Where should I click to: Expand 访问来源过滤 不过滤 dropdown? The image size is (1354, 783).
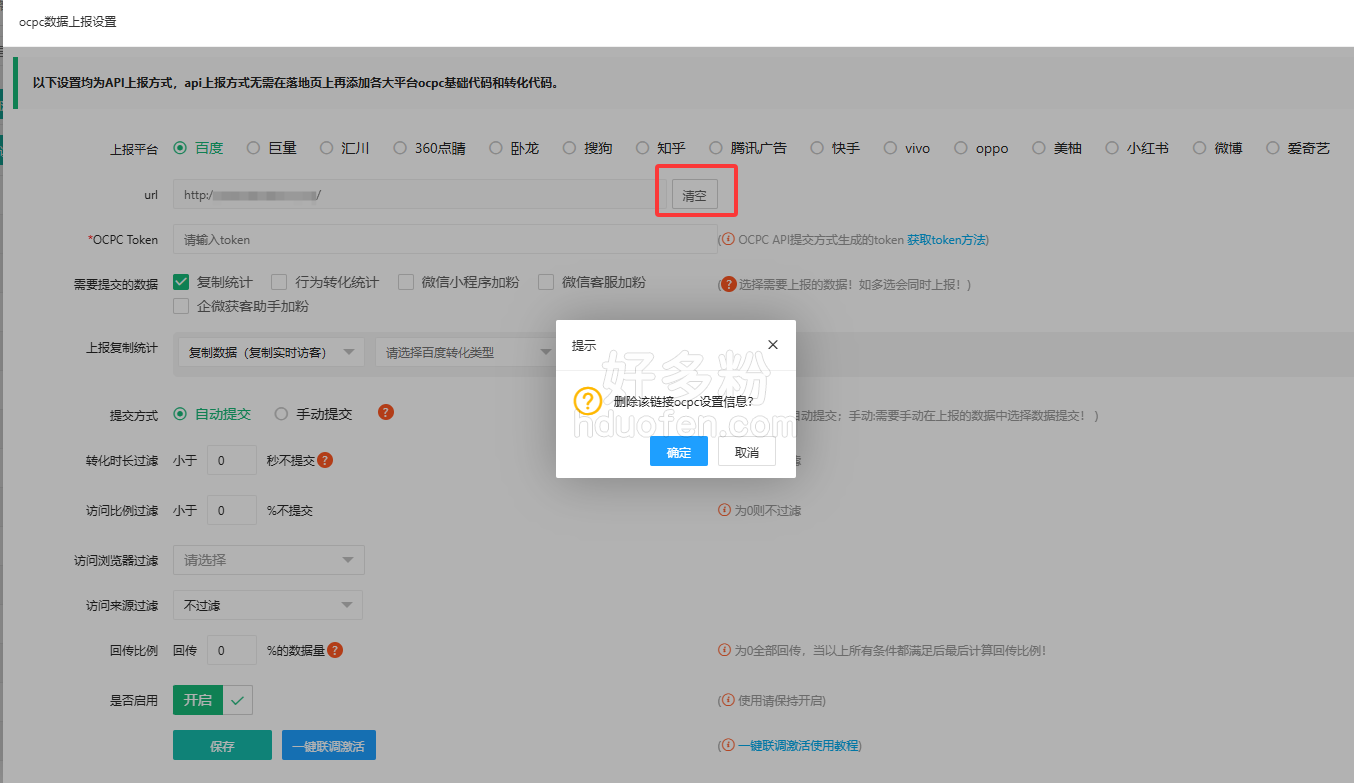pyautogui.click(x=267, y=605)
